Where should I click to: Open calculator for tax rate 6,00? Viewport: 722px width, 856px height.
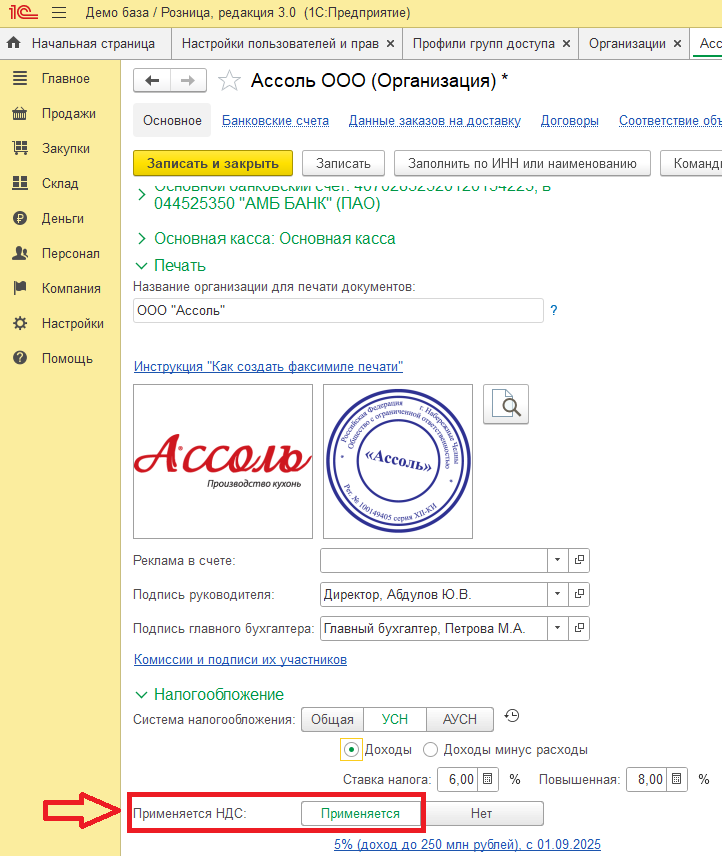coord(487,779)
